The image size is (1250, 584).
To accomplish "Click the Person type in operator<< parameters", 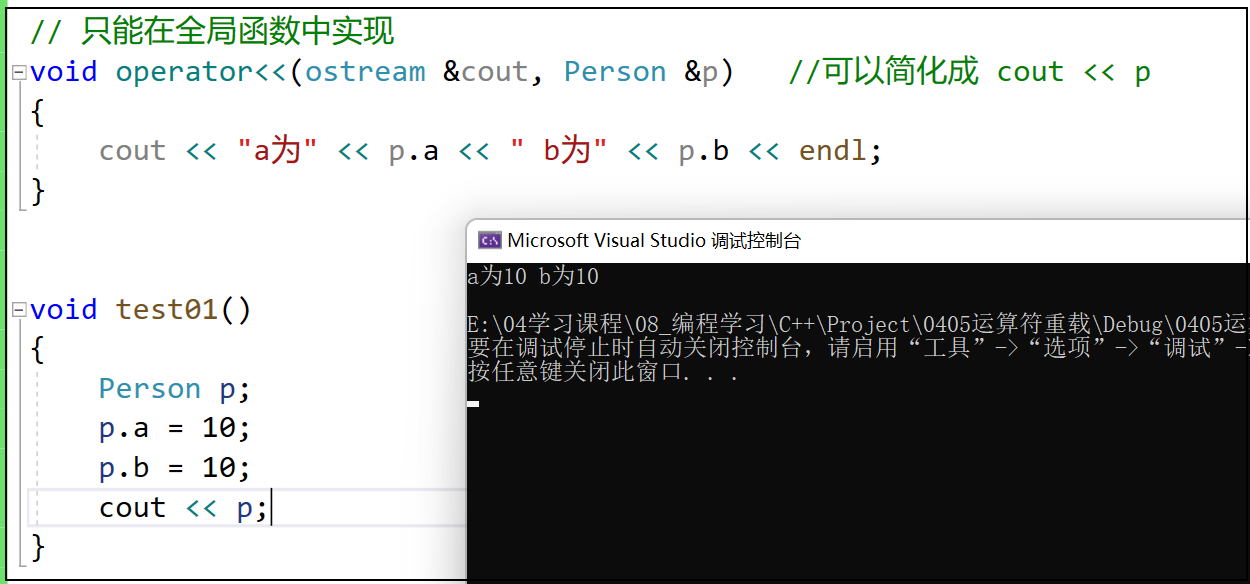I will [x=614, y=72].
